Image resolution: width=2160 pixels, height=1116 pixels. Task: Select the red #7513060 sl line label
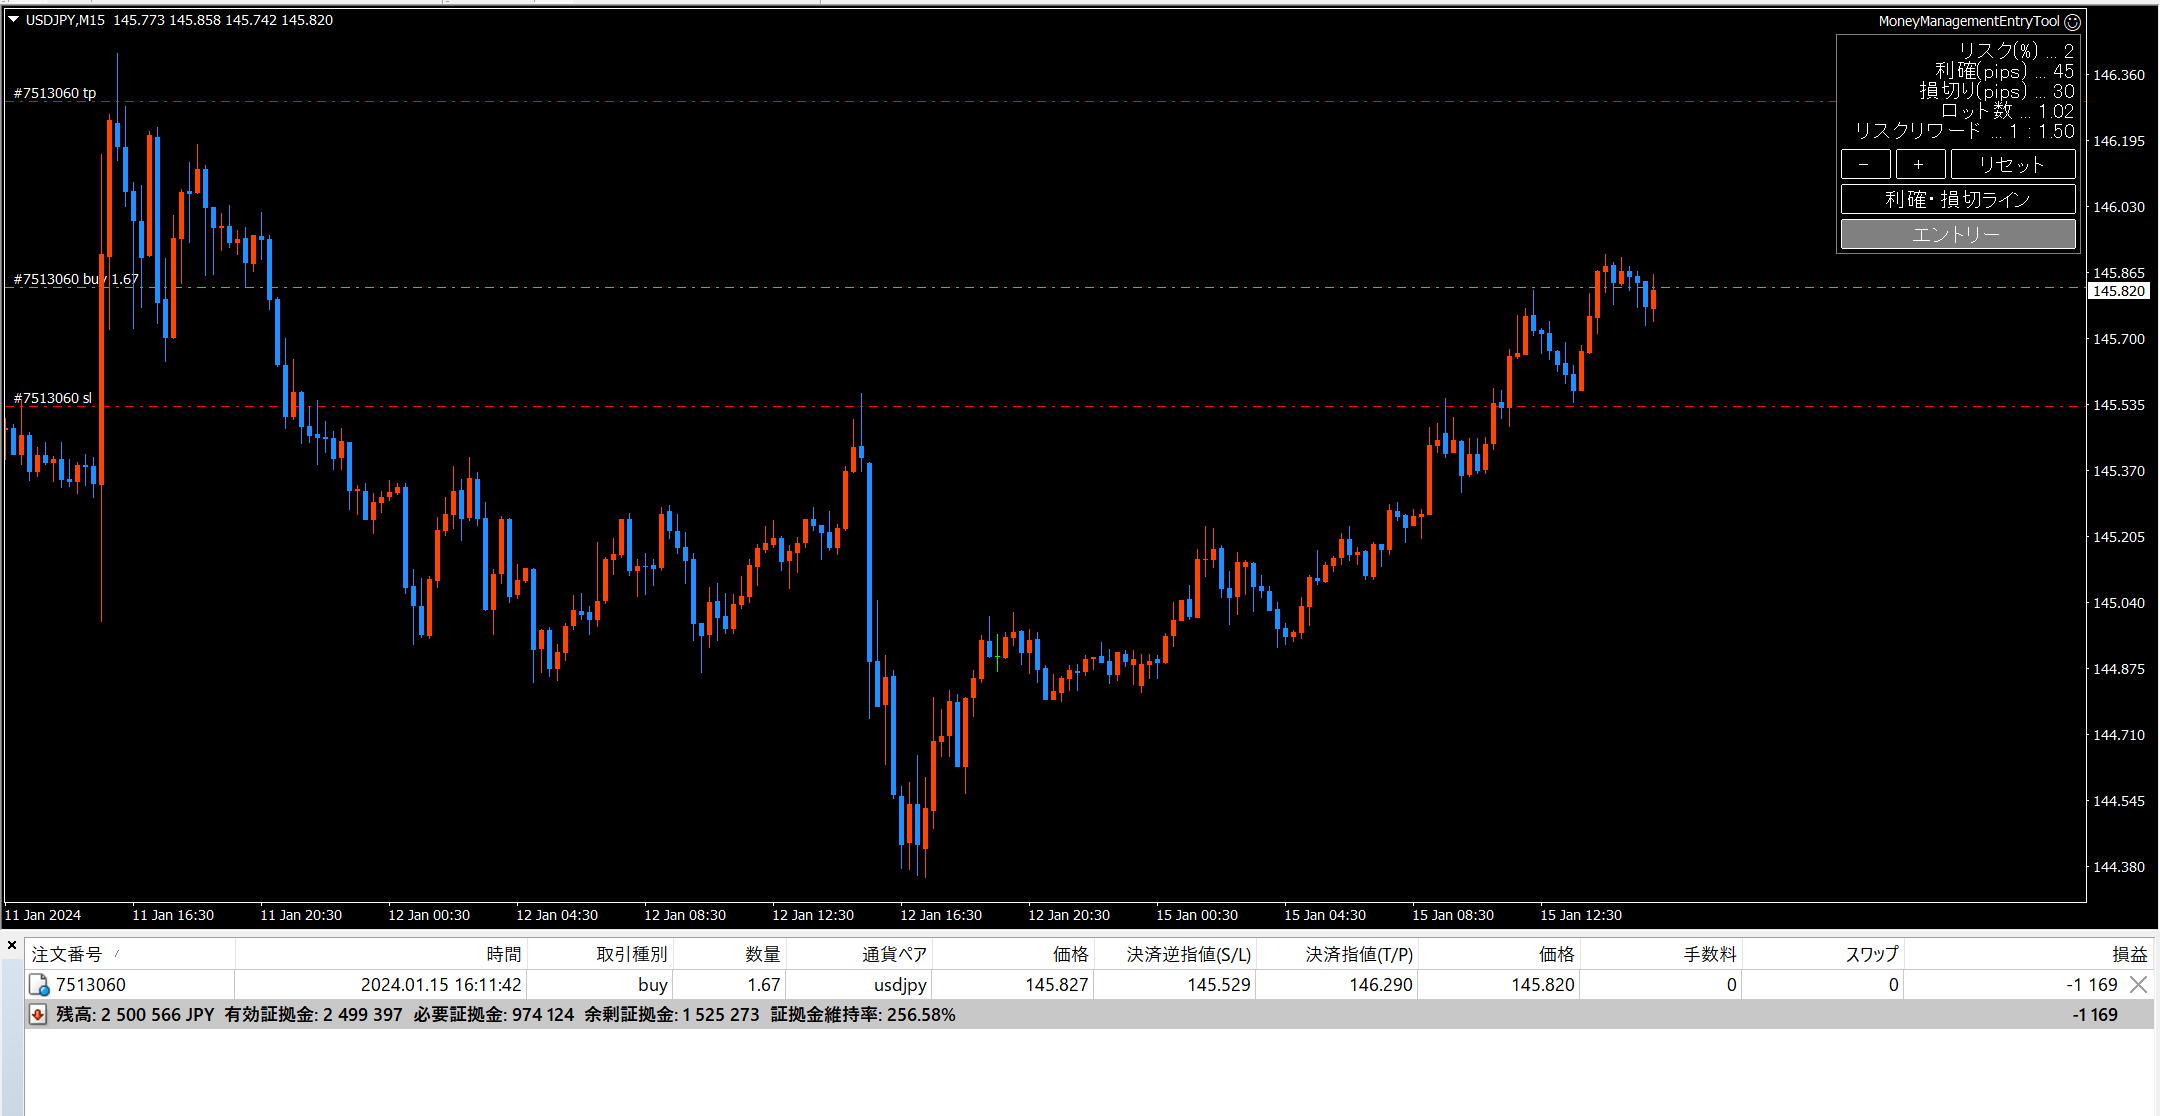[52, 398]
